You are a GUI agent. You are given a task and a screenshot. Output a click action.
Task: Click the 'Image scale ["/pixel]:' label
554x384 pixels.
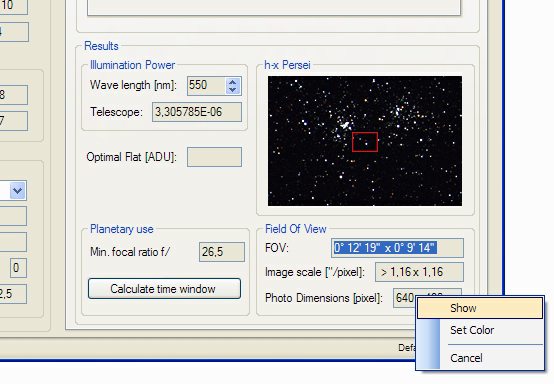point(314,272)
